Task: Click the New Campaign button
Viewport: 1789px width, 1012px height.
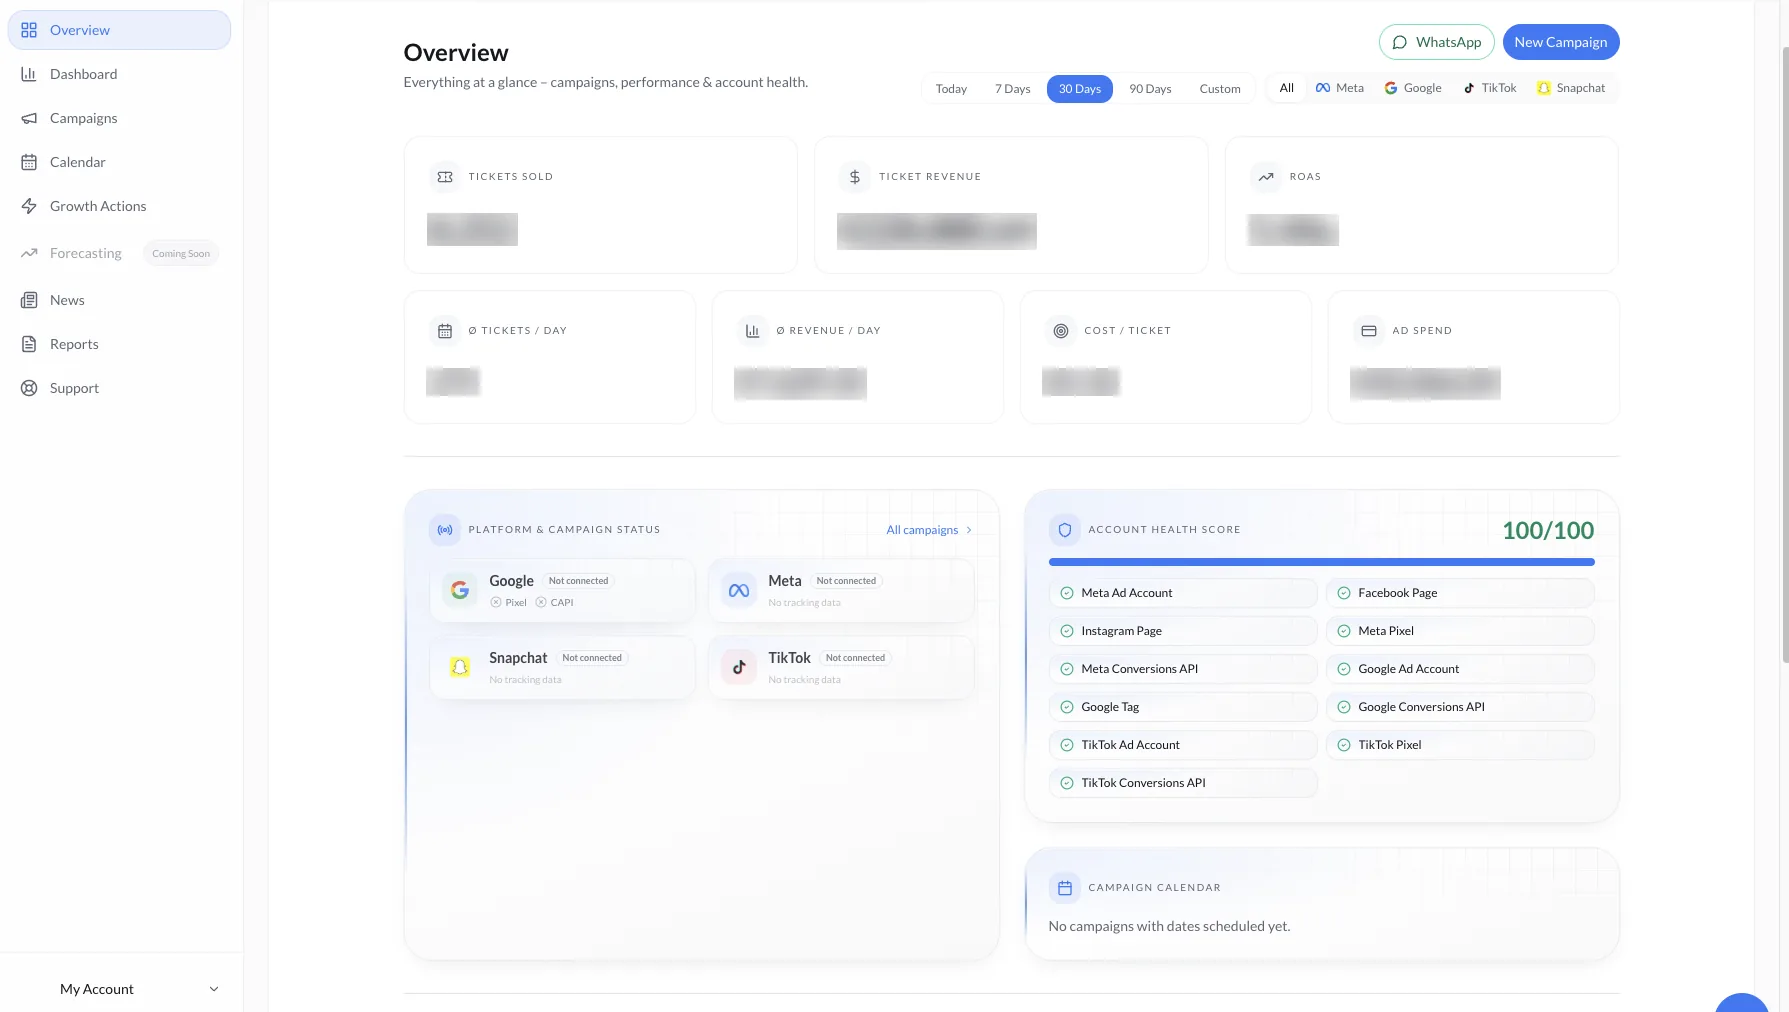Action: click(1561, 42)
